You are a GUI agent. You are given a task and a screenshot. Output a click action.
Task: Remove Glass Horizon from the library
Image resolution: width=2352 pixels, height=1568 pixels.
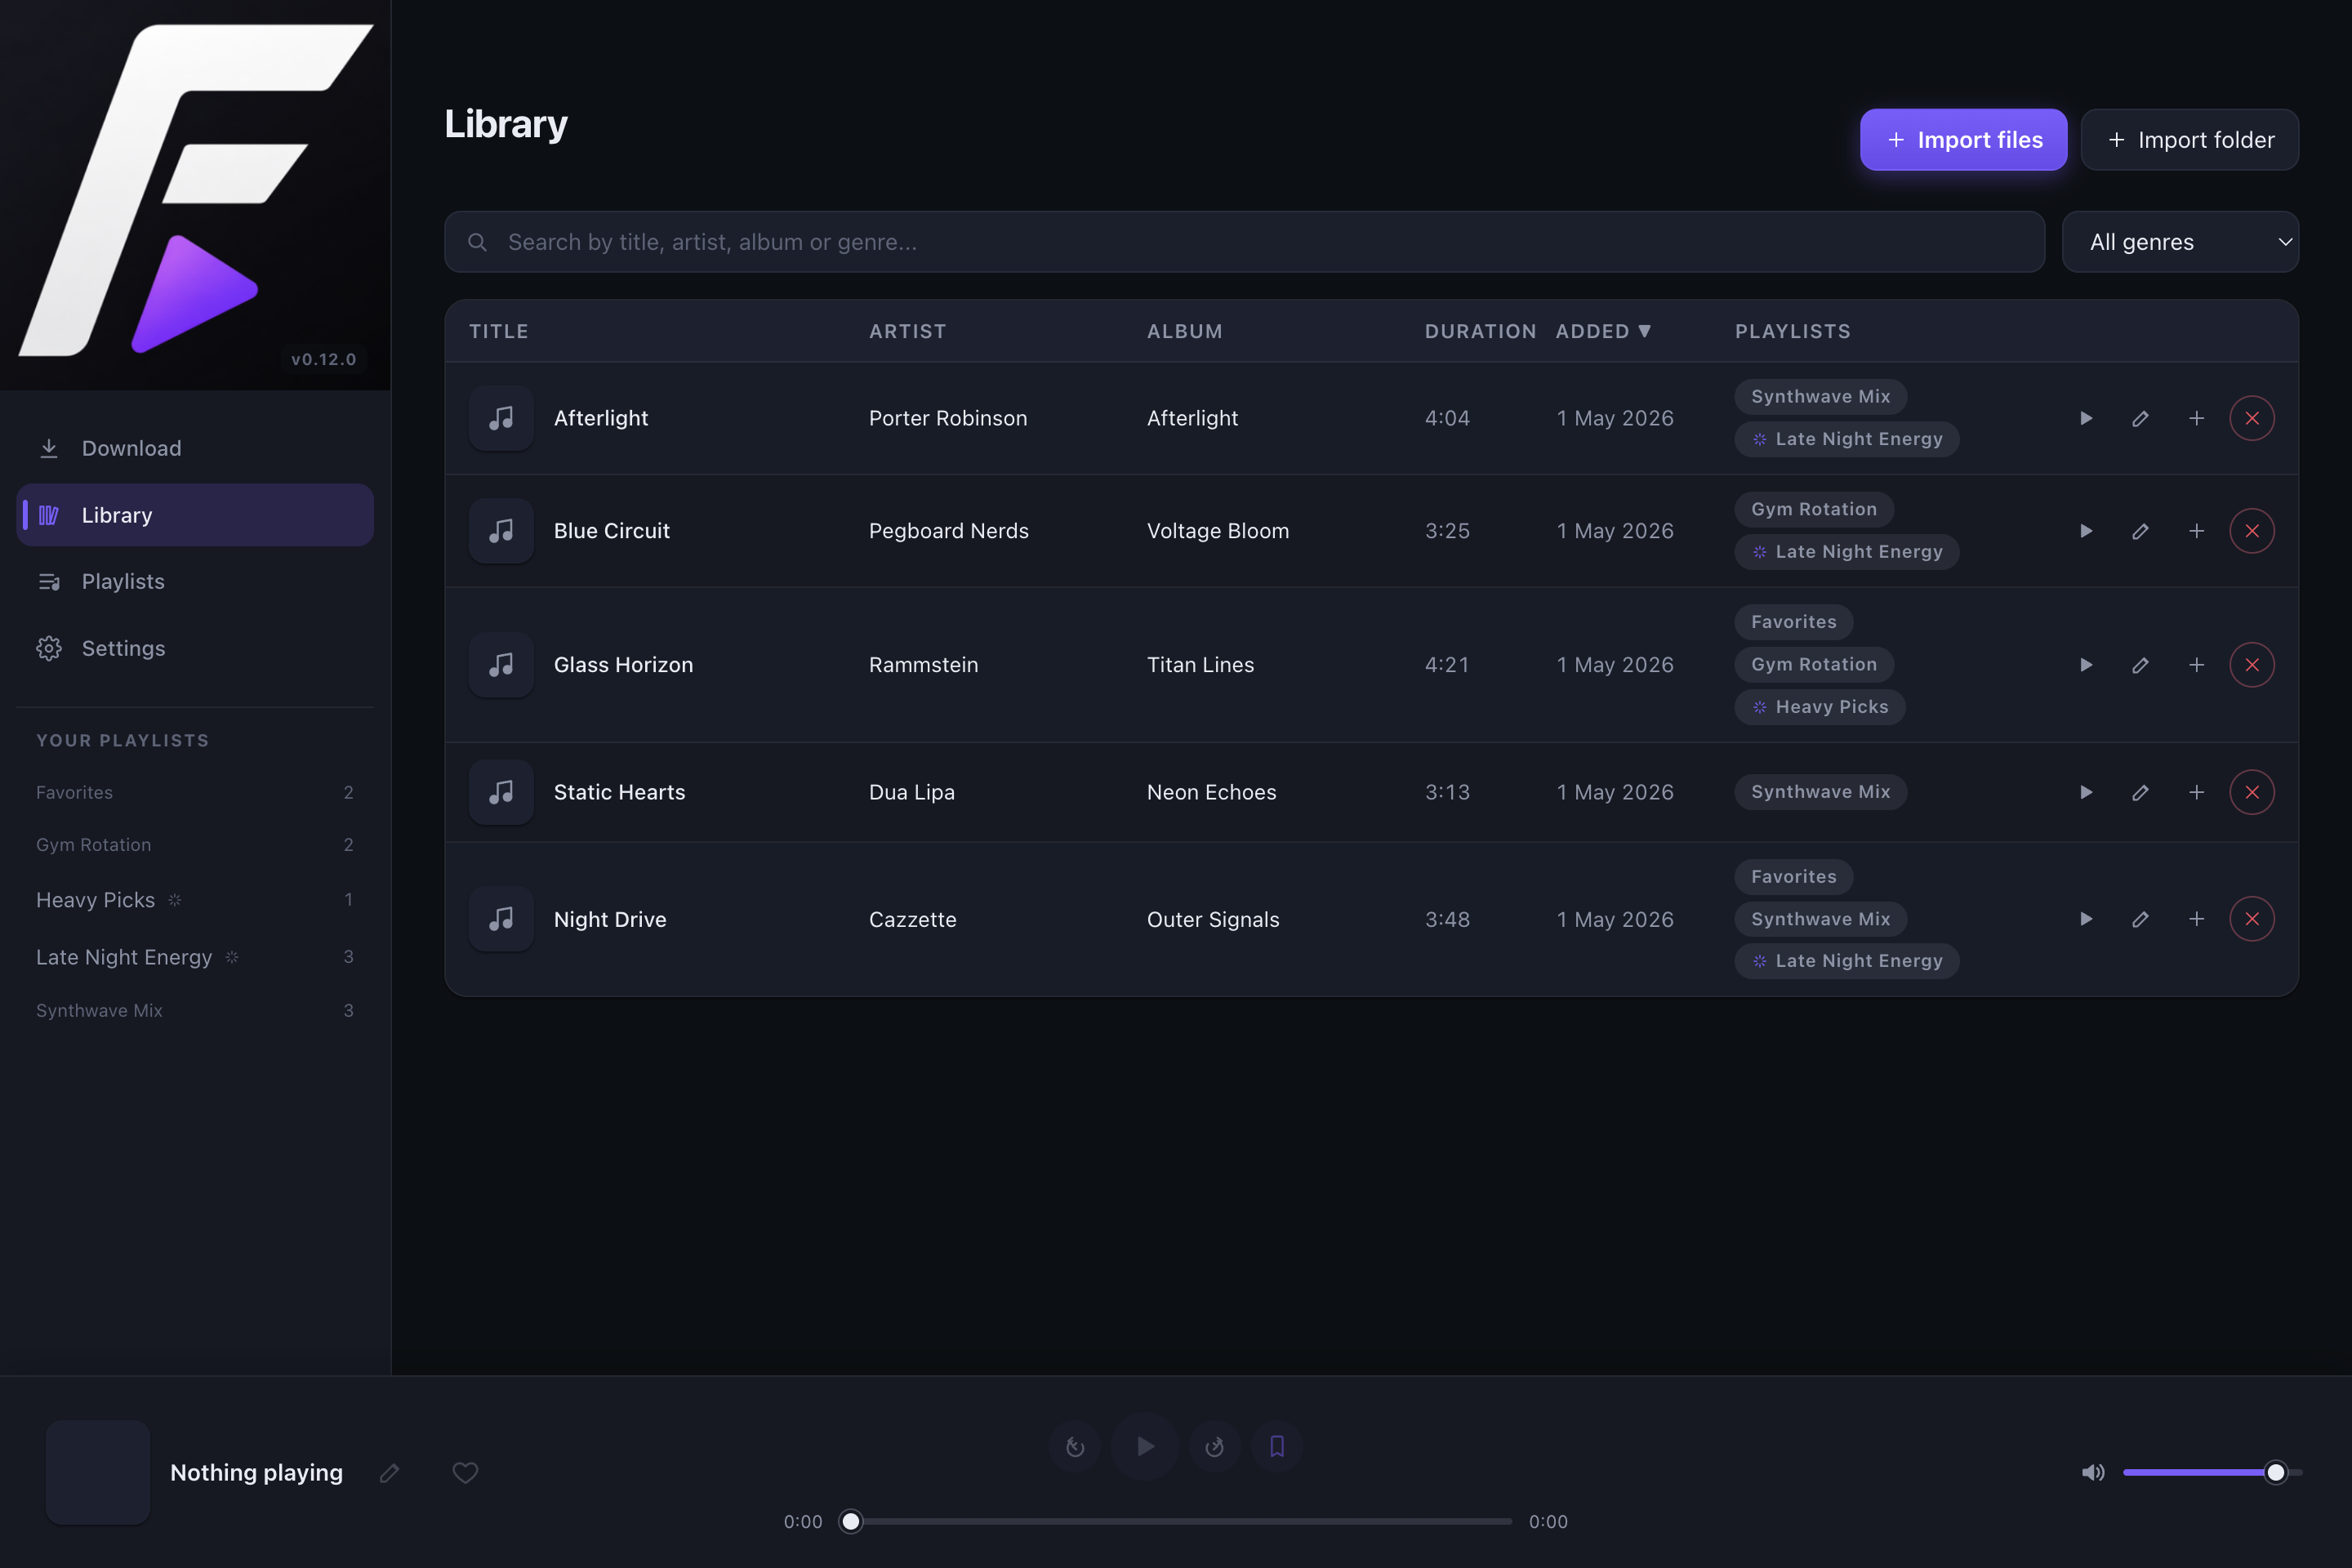(x=2252, y=665)
